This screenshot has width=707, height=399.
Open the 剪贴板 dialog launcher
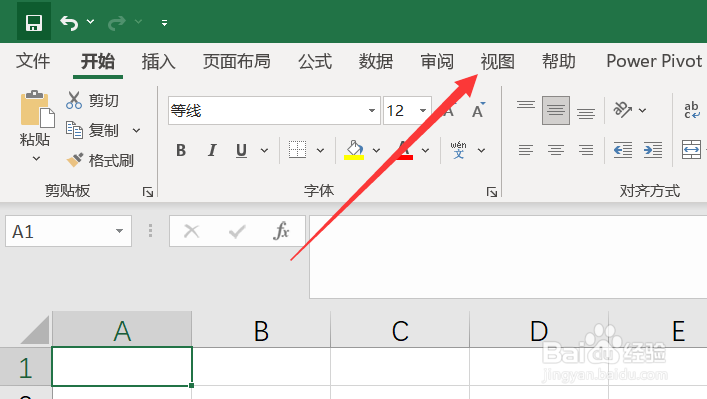click(148, 192)
